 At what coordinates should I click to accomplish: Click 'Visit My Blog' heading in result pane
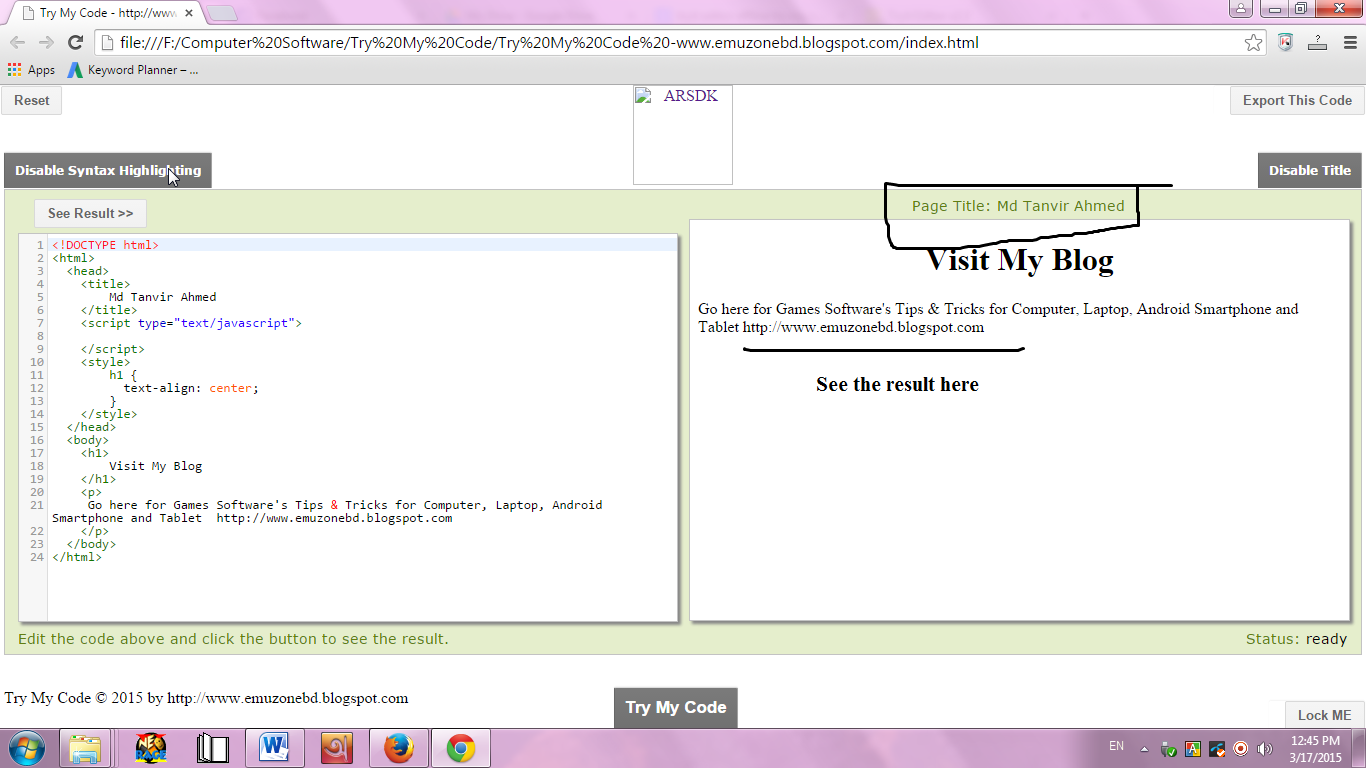[1020, 260]
